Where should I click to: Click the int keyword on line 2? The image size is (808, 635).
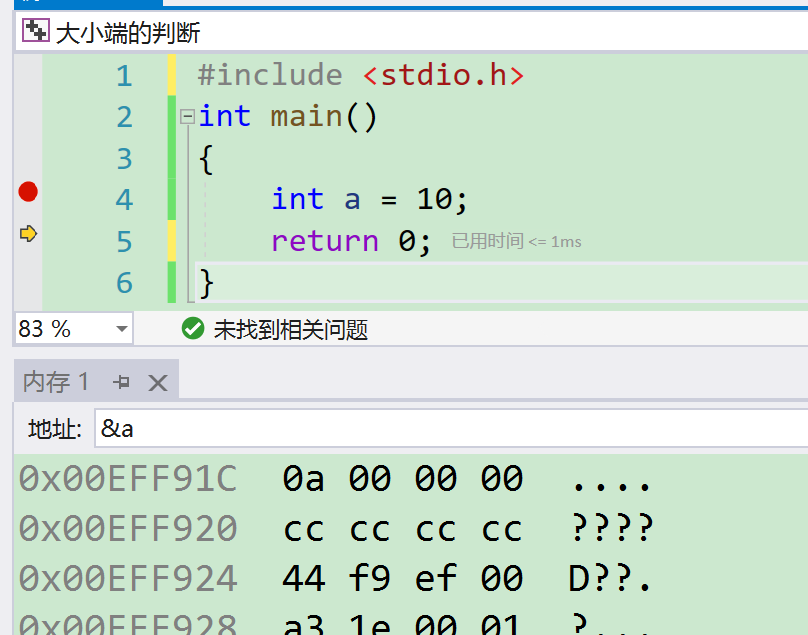pyautogui.click(x=225, y=116)
